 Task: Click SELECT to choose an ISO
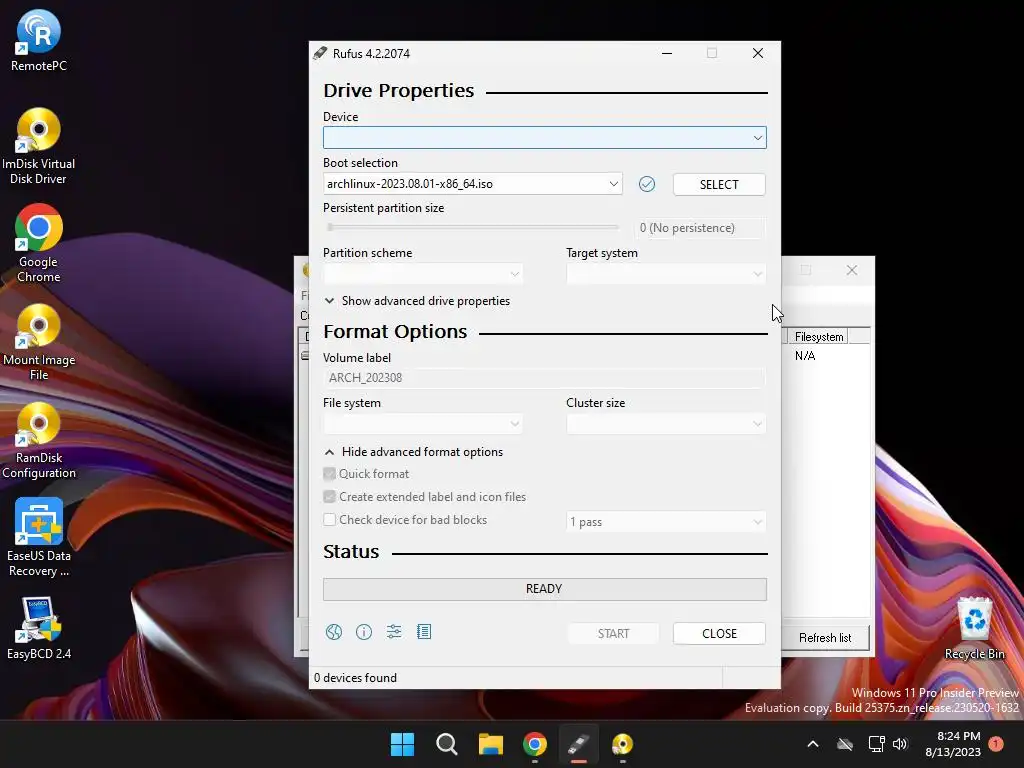(x=719, y=185)
